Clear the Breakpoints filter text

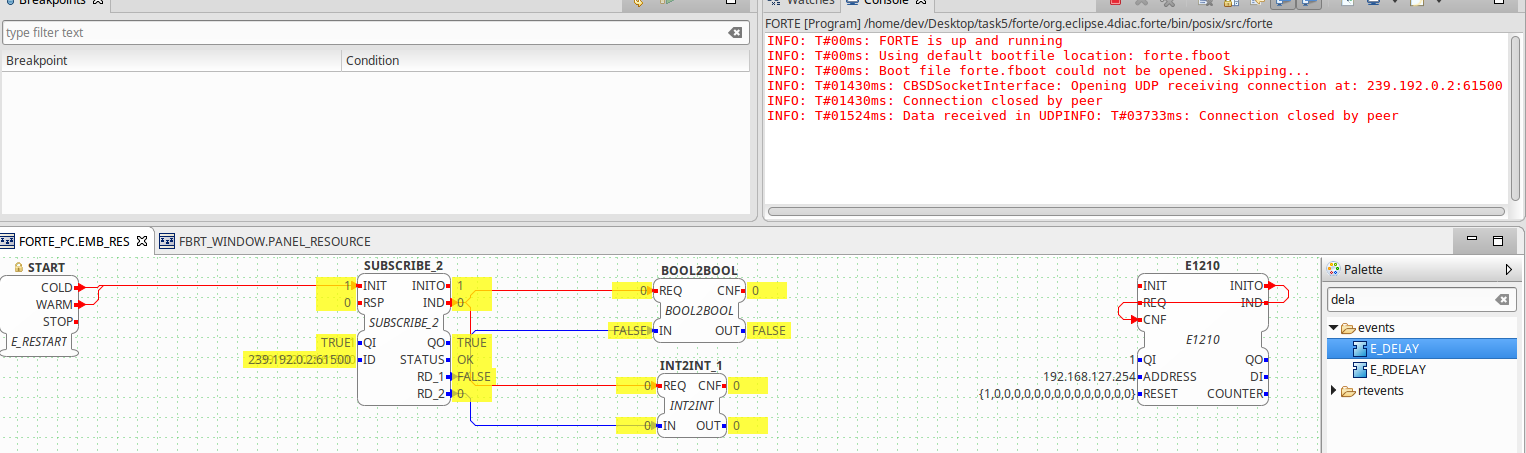coord(735,33)
